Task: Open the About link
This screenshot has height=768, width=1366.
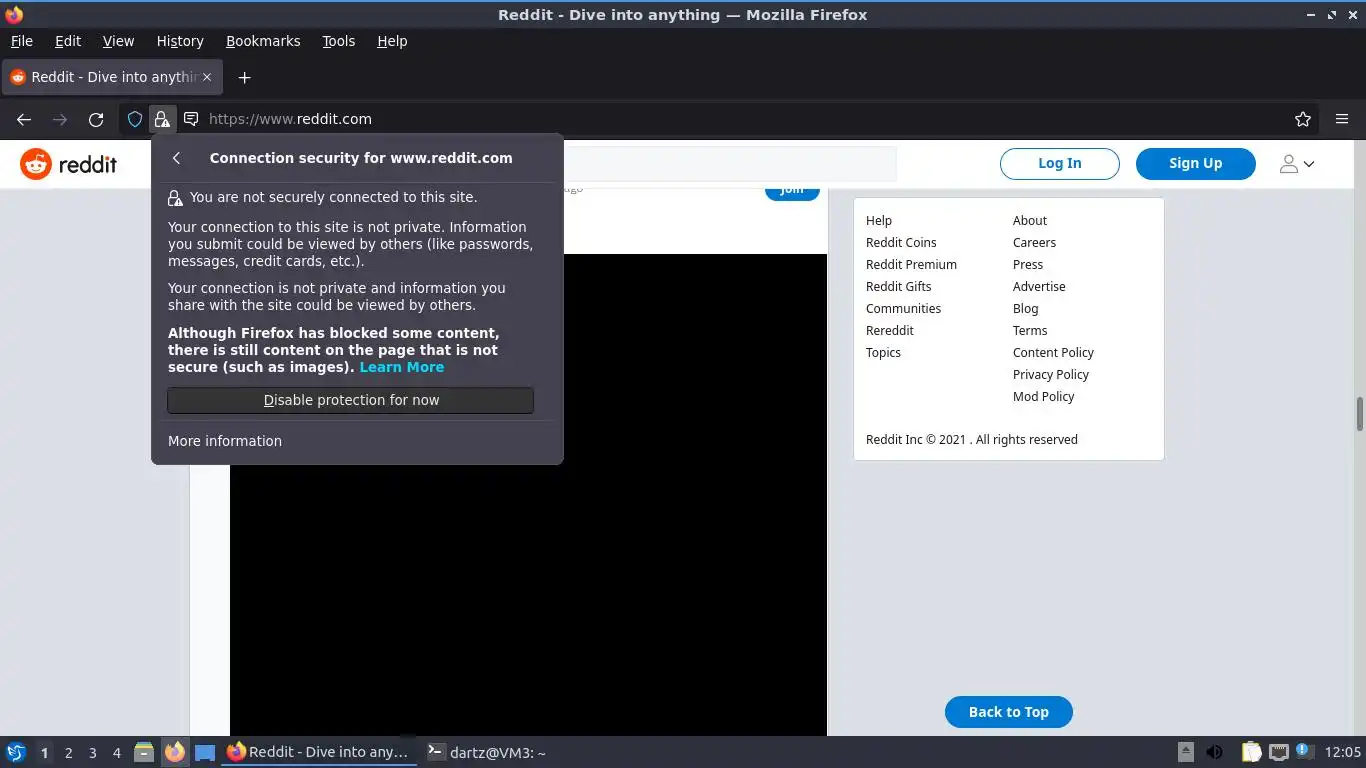Action: (1030, 221)
